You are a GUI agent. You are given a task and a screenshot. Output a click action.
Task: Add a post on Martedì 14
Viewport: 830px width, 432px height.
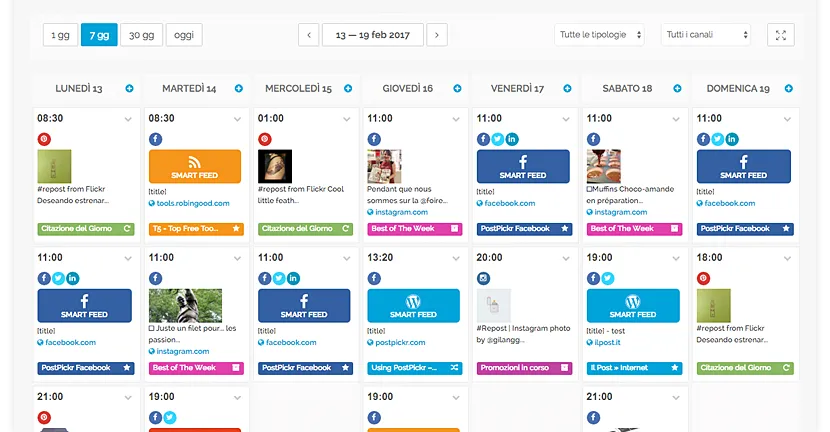pyautogui.click(x=239, y=88)
